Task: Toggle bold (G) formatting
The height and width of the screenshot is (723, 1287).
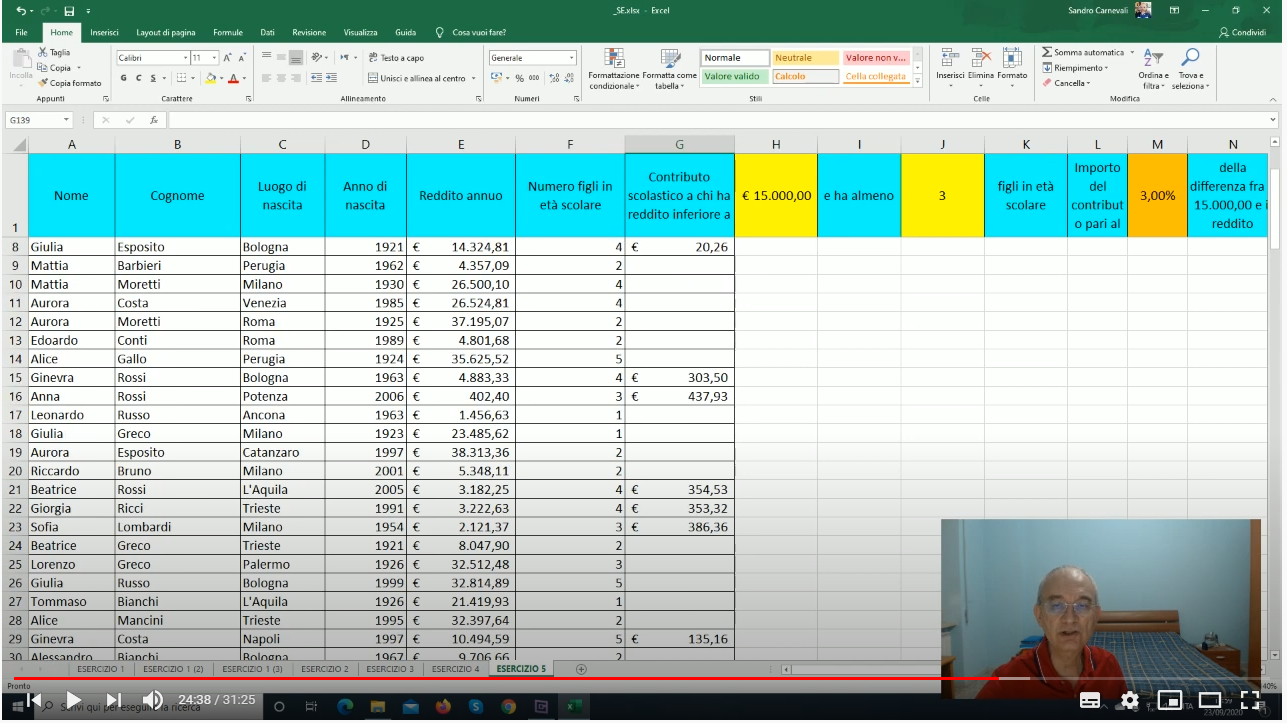Action: click(x=124, y=78)
